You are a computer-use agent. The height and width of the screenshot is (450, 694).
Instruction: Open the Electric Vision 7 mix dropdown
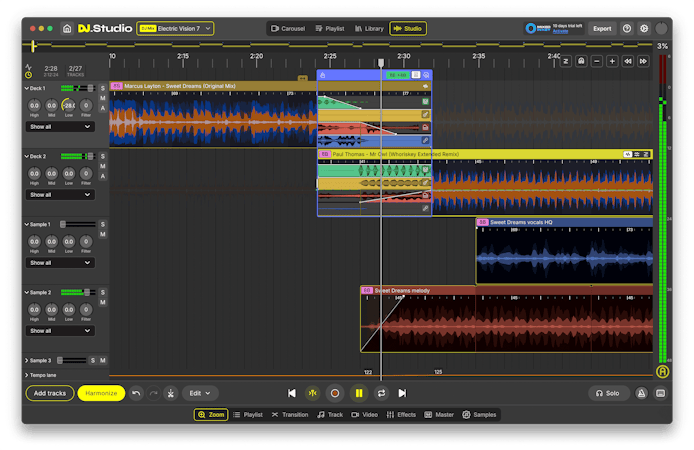click(x=175, y=29)
